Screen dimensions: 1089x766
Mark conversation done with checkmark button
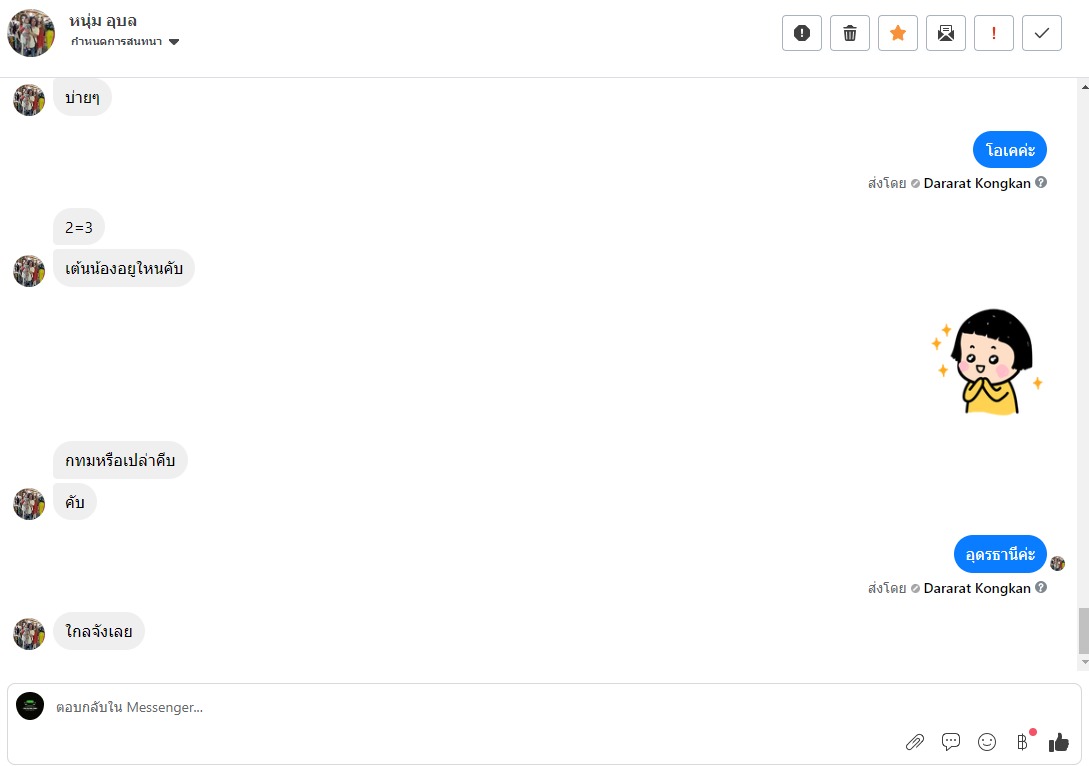pyautogui.click(x=1042, y=33)
